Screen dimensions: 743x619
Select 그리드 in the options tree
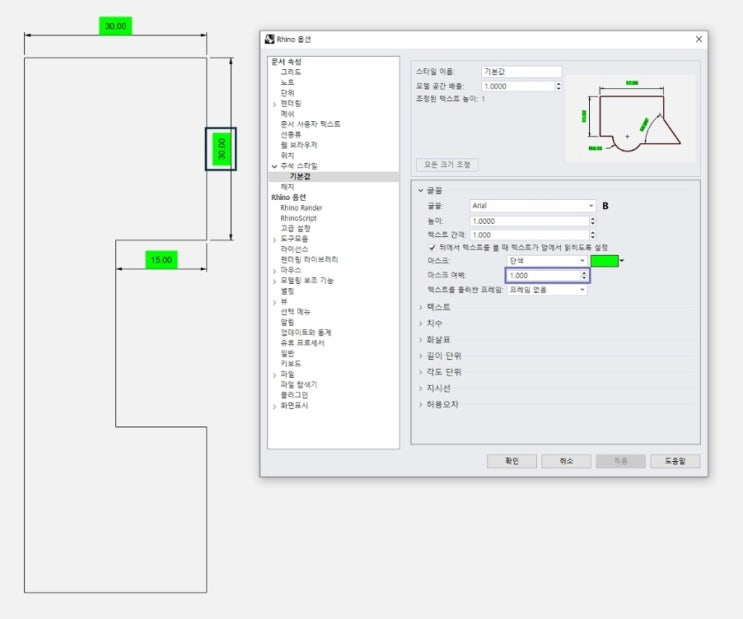(x=290, y=72)
